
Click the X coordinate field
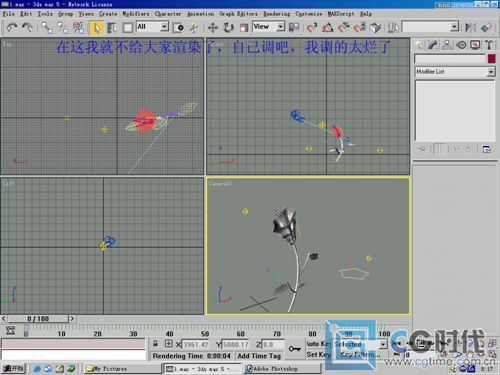tap(196, 344)
